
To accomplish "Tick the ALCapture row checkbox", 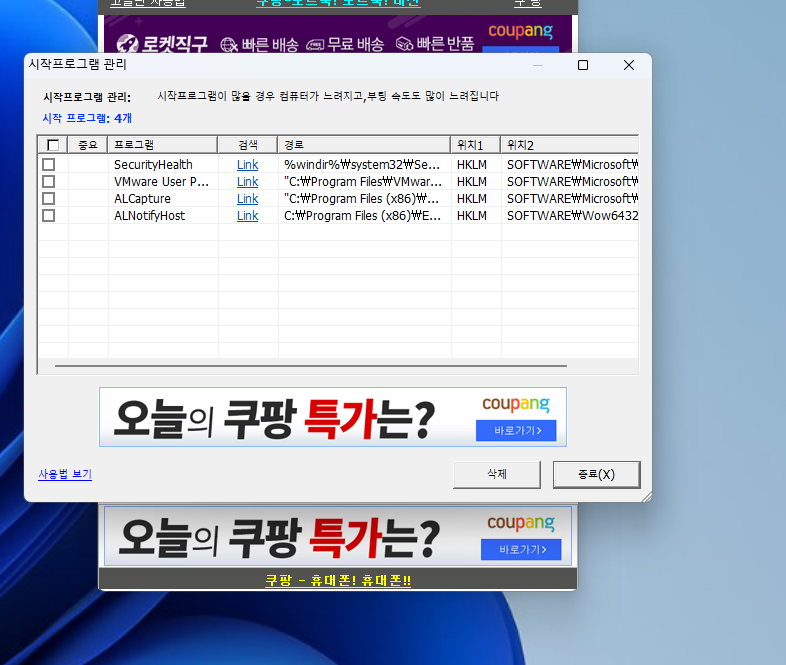I will coord(49,198).
